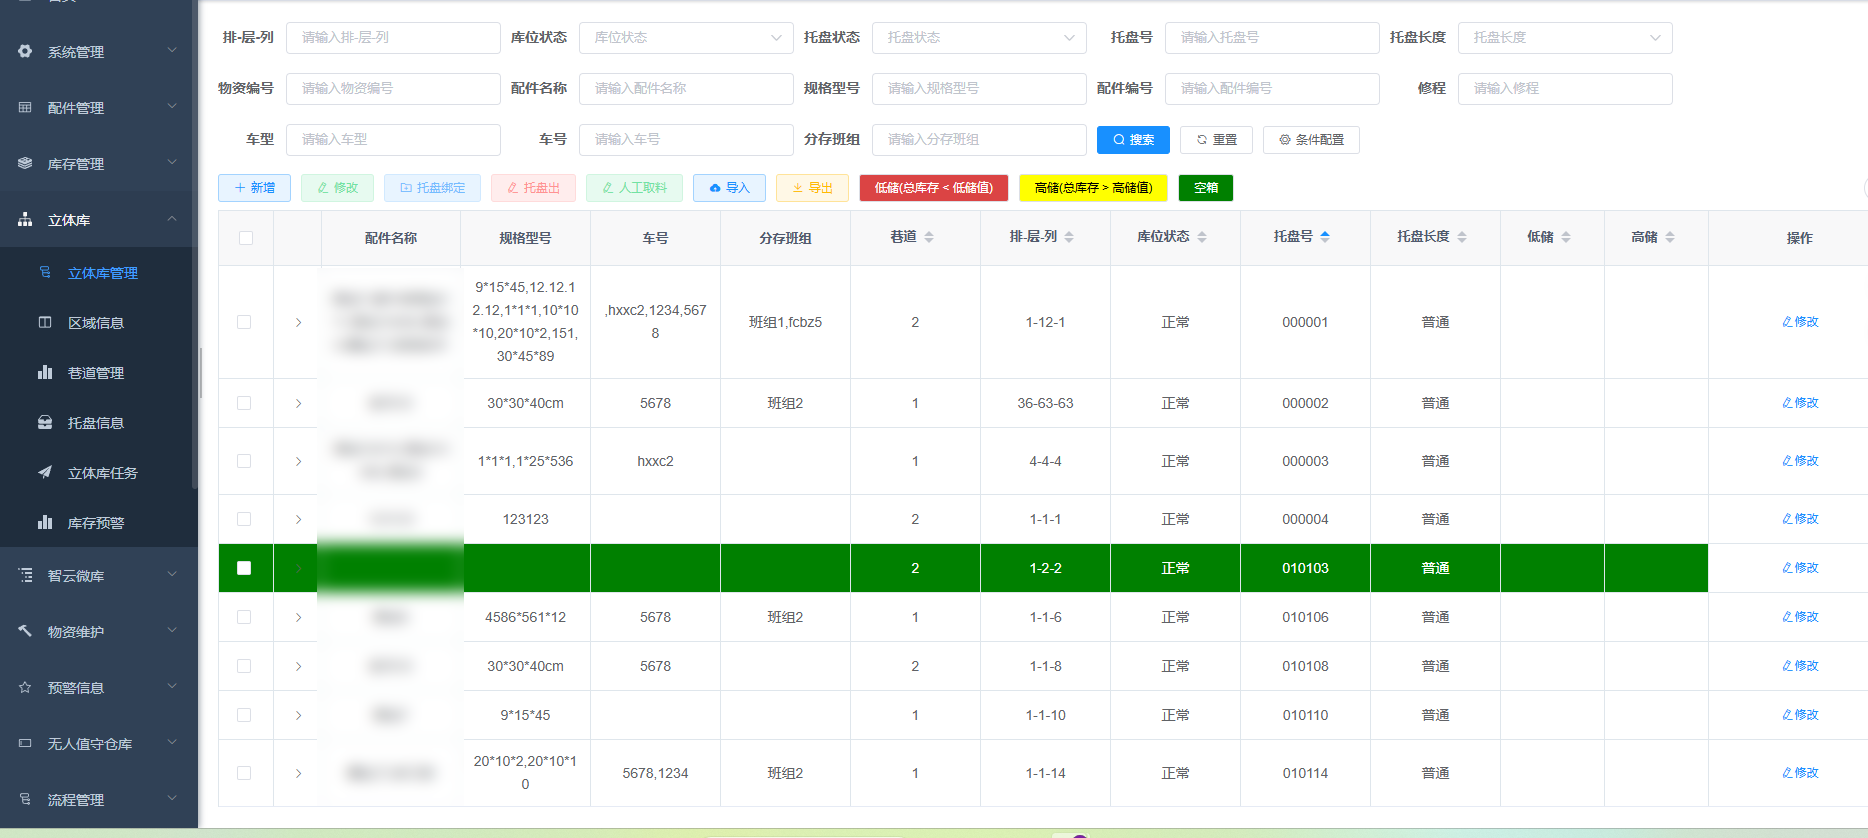Open the 库位状态 dropdown filter

pos(686,38)
